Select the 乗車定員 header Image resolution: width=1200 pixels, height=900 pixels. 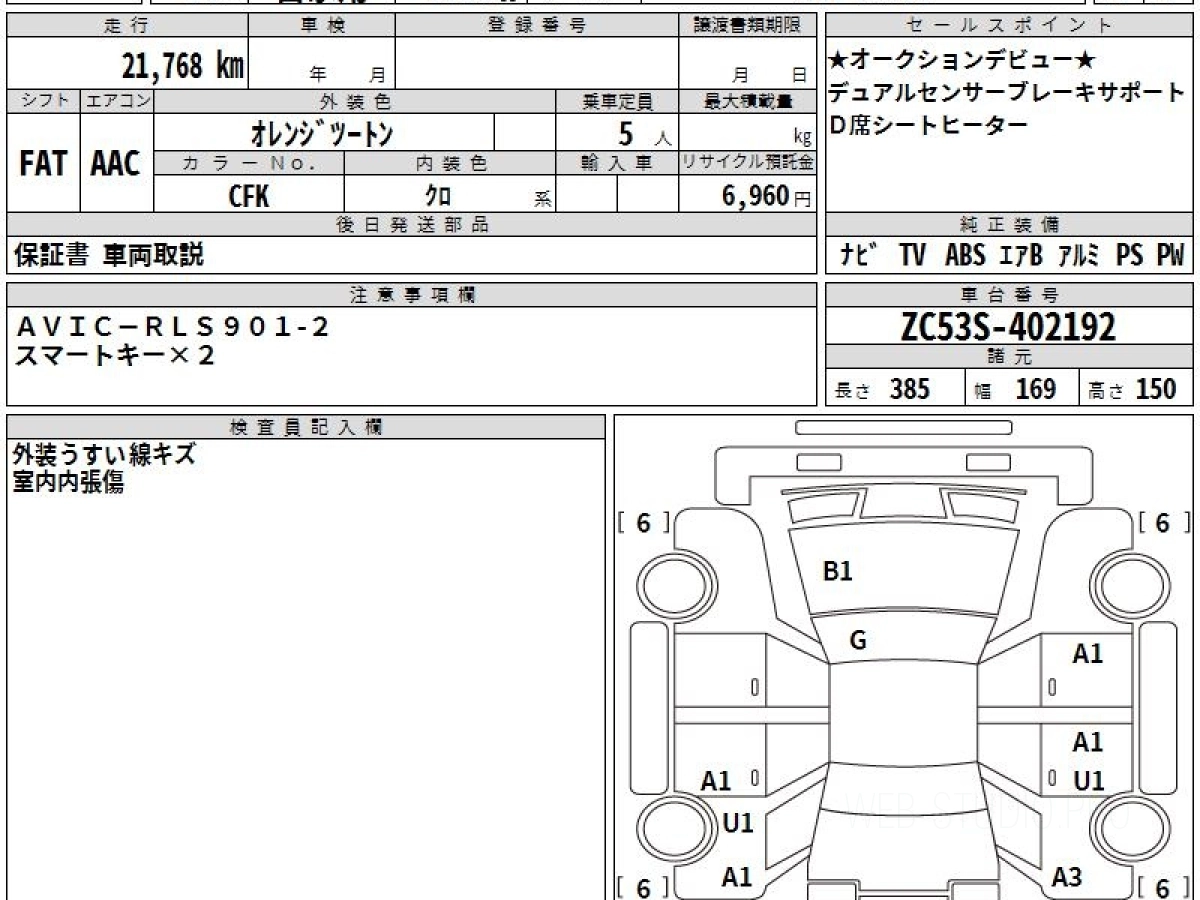tap(617, 101)
